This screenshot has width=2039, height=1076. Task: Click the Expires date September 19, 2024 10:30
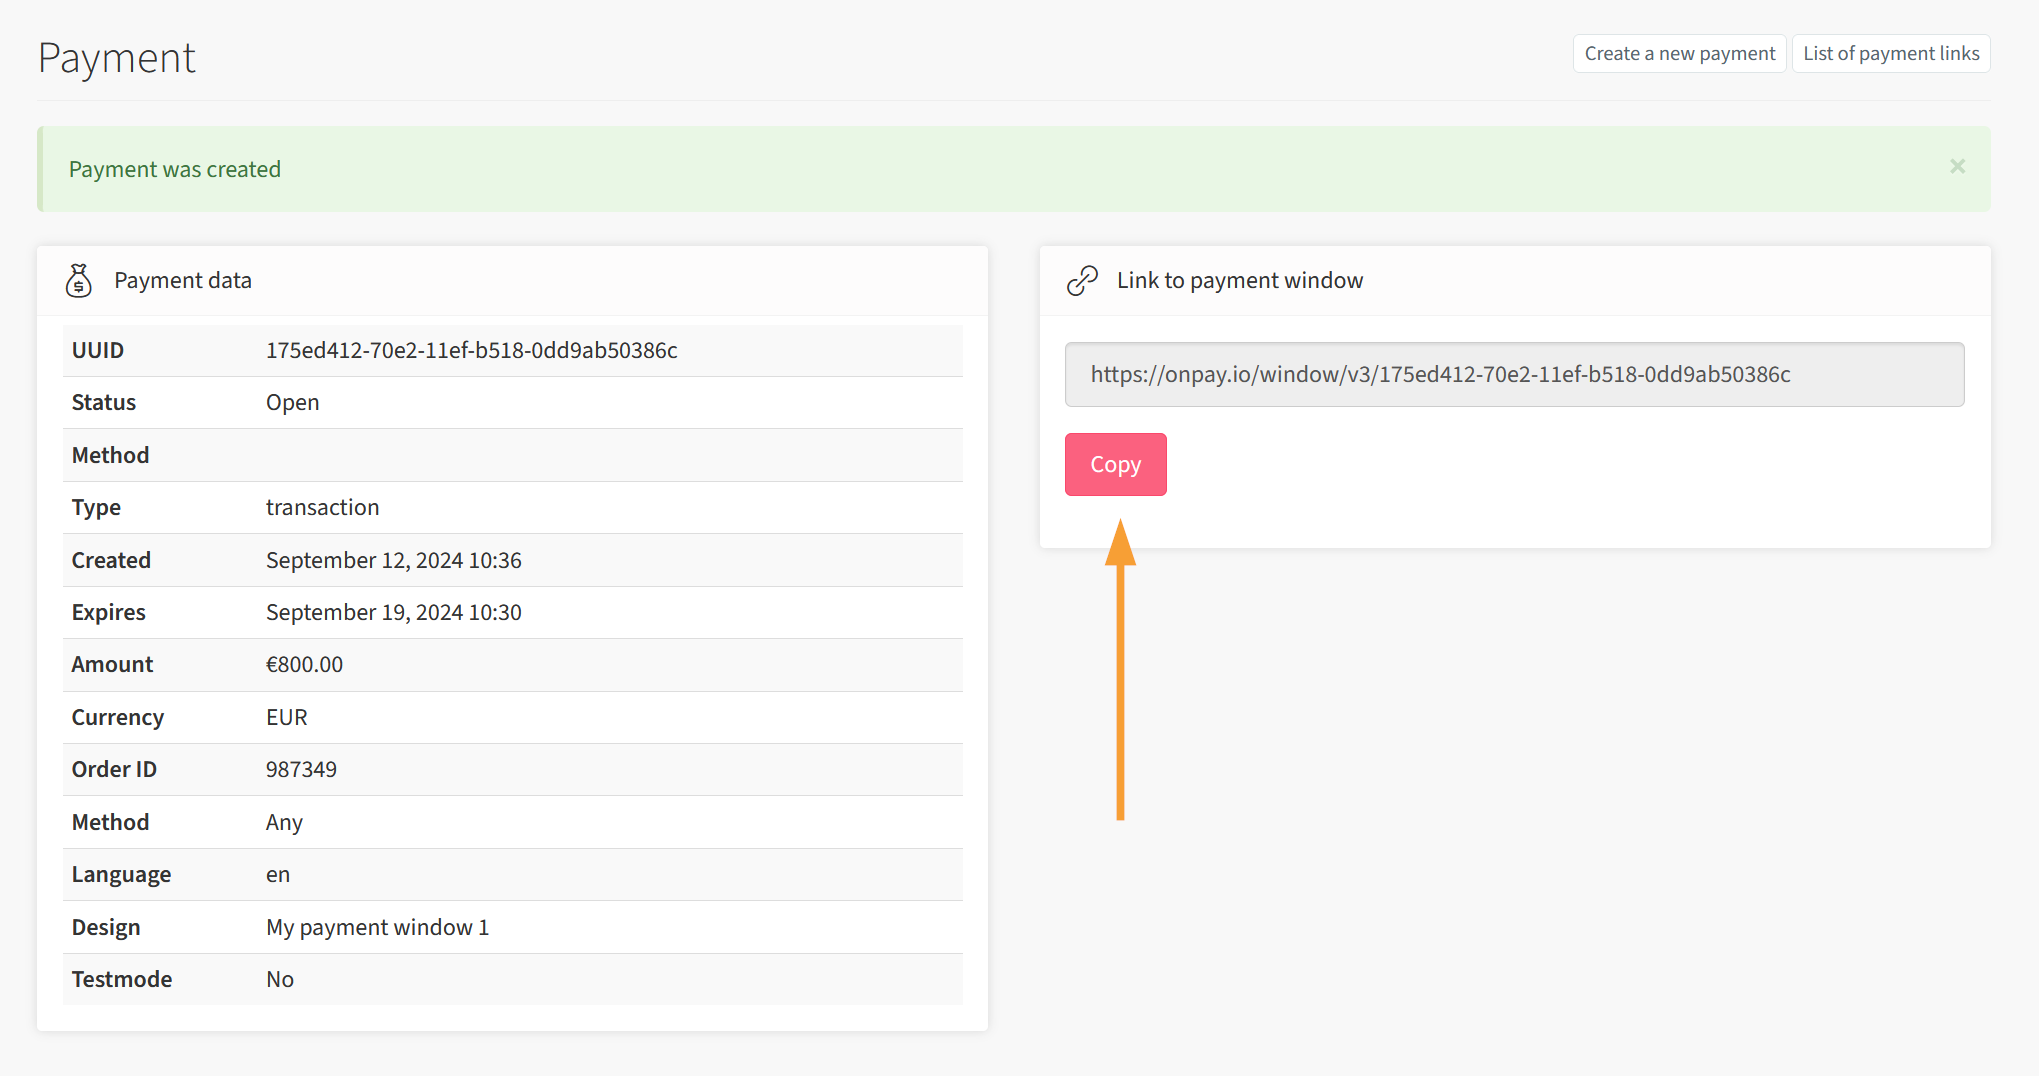(394, 612)
